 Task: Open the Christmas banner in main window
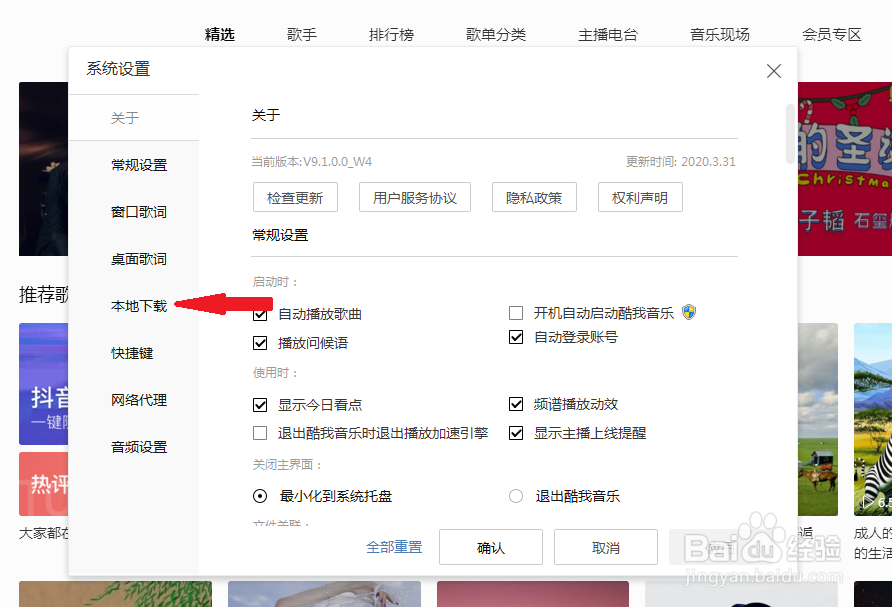[845, 169]
